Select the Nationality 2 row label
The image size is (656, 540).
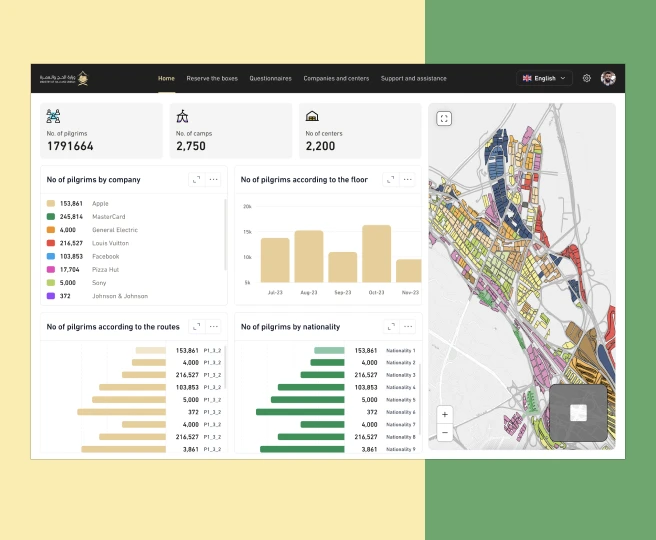point(400,363)
